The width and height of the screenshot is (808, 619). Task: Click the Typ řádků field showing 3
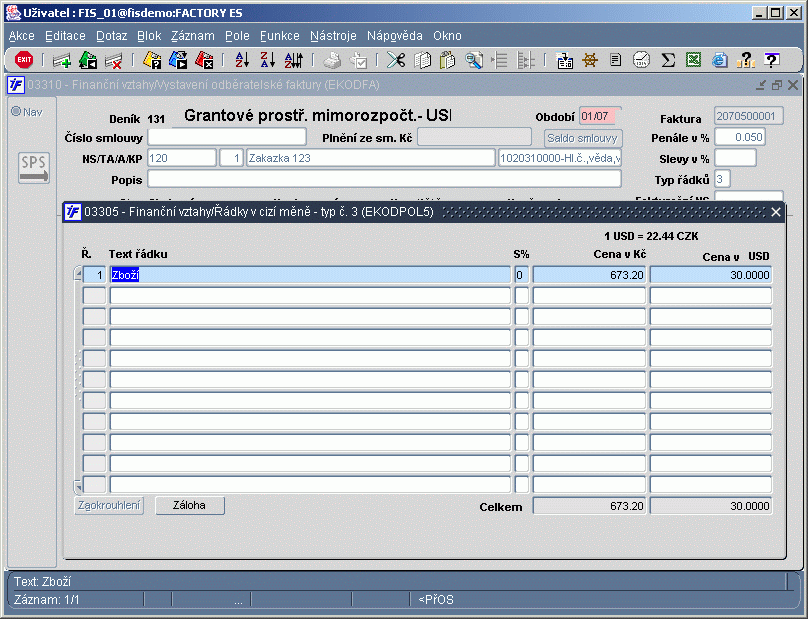click(x=722, y=179)
